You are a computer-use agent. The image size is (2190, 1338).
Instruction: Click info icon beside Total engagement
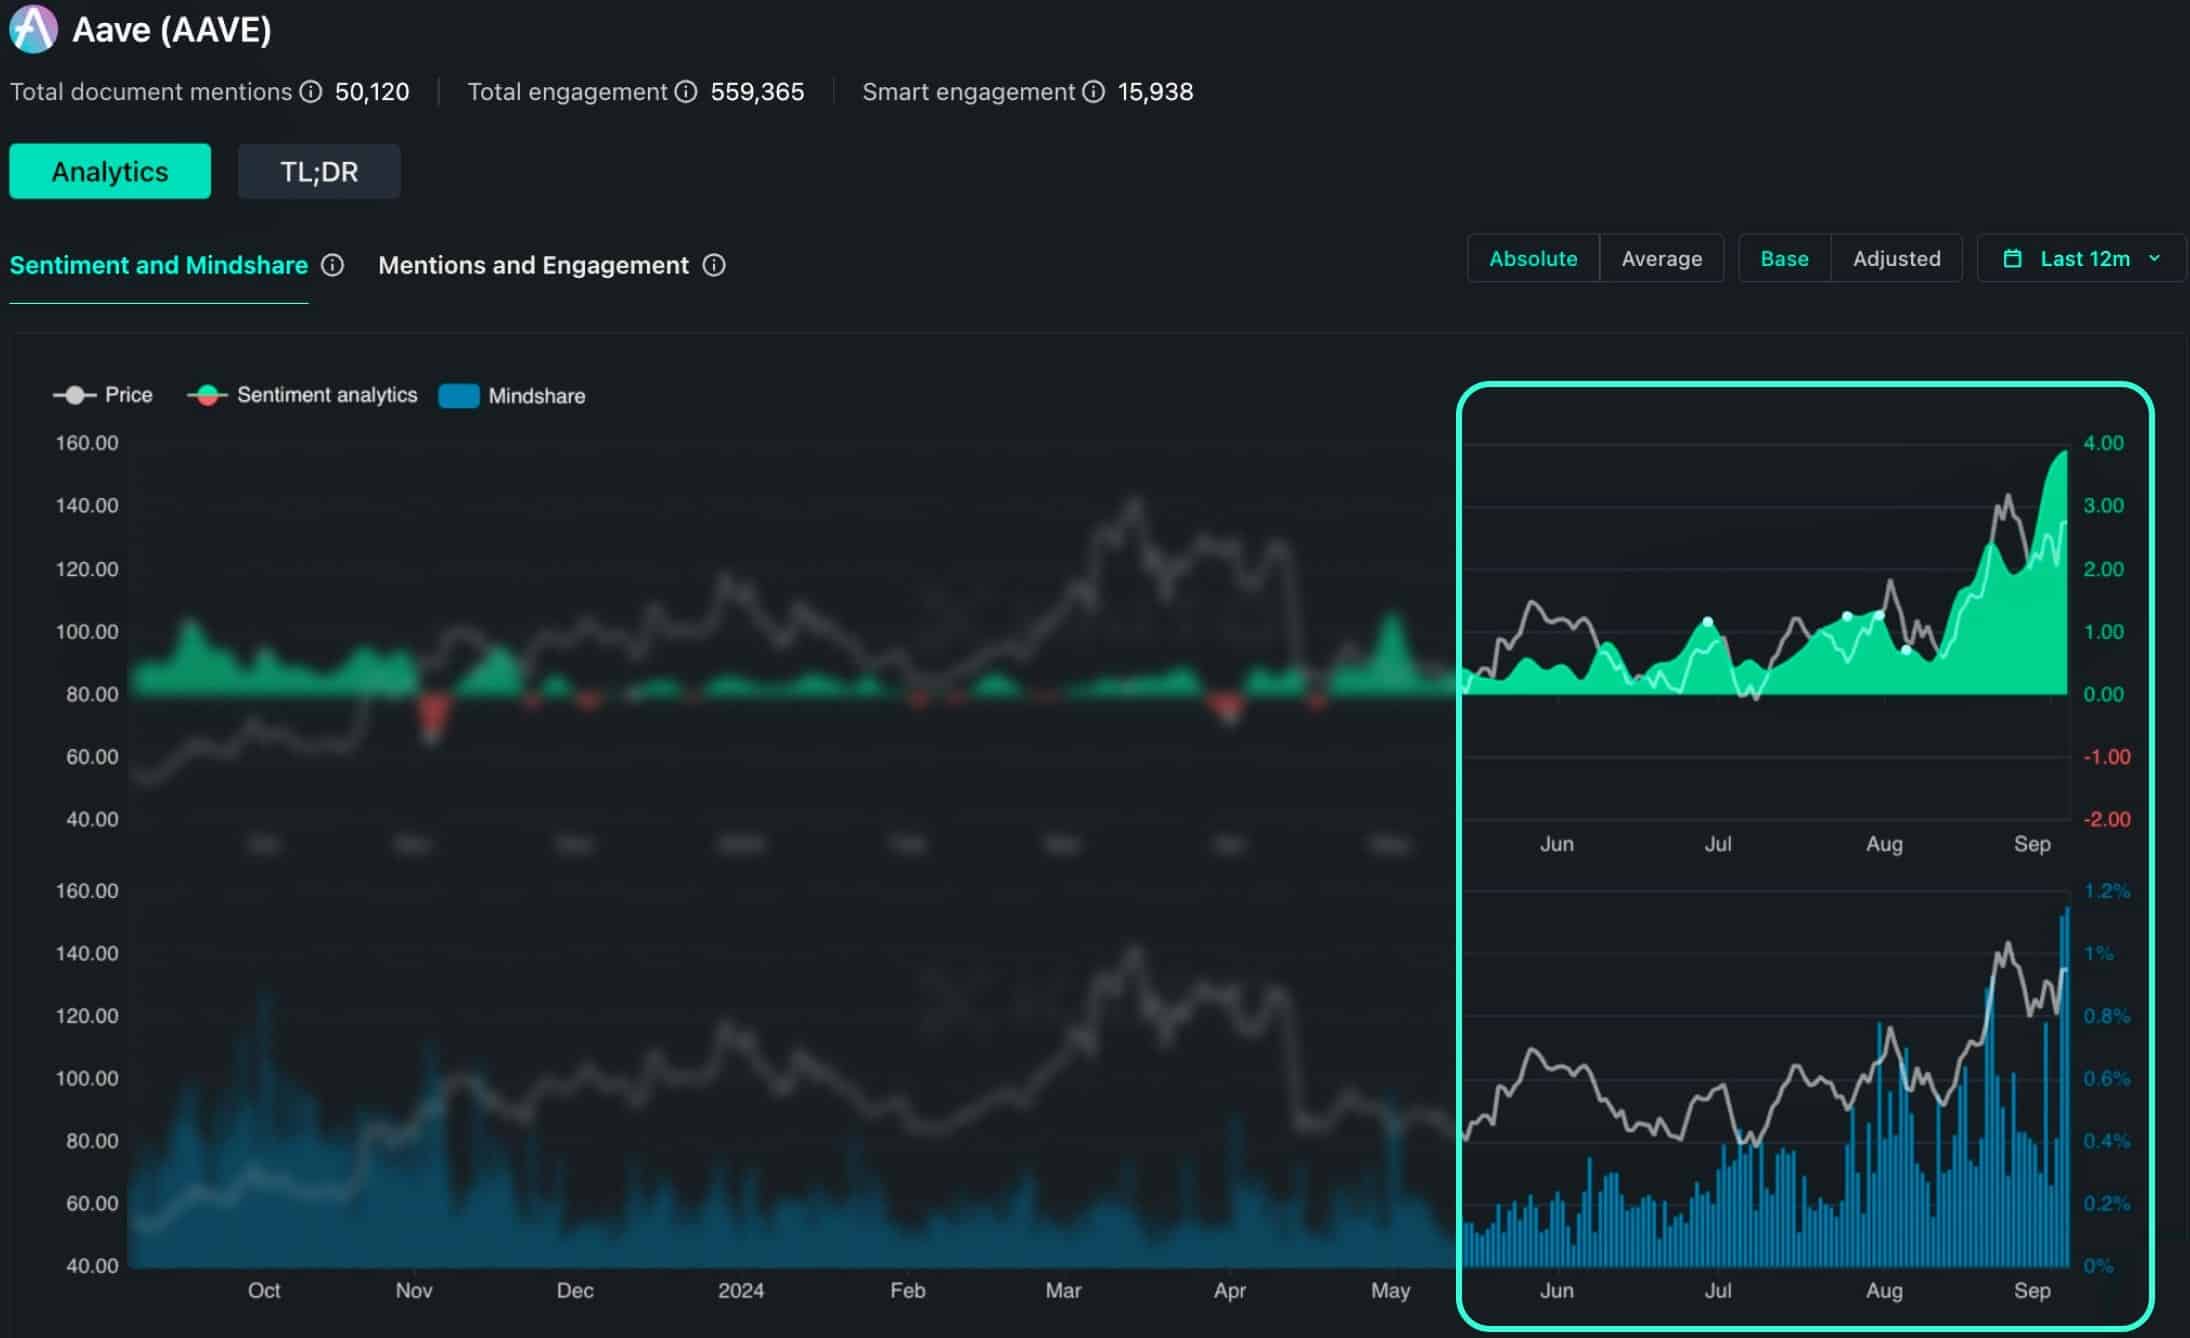686,92
